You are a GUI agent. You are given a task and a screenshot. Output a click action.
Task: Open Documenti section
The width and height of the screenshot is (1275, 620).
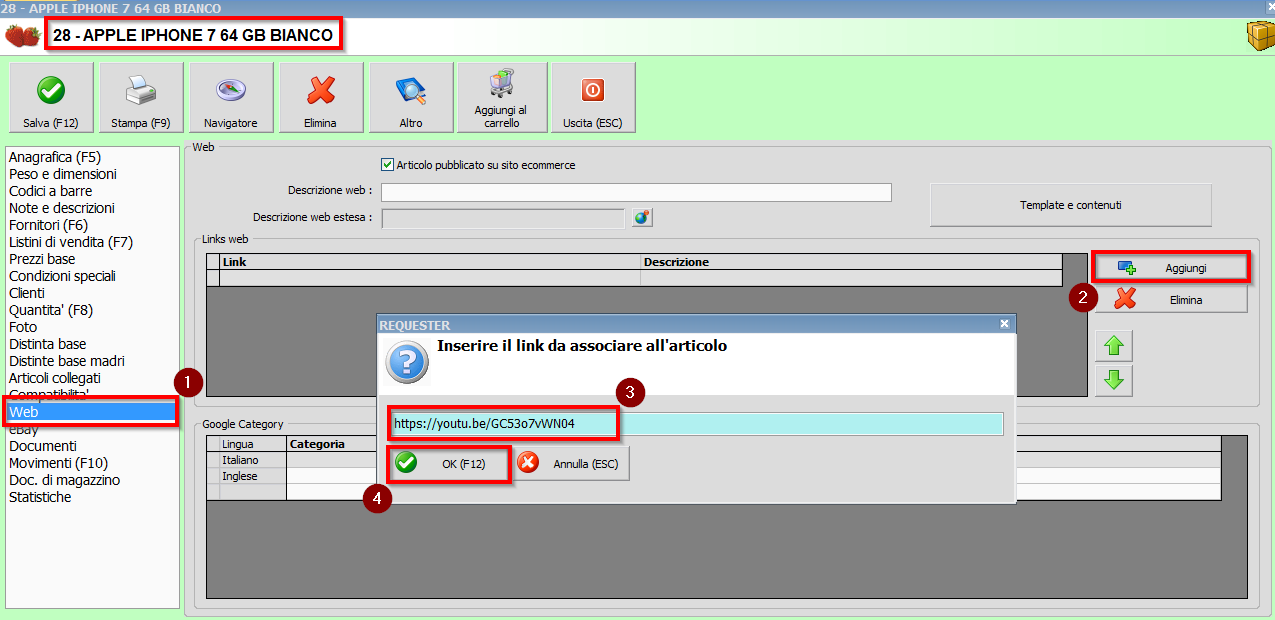(43, 446)
